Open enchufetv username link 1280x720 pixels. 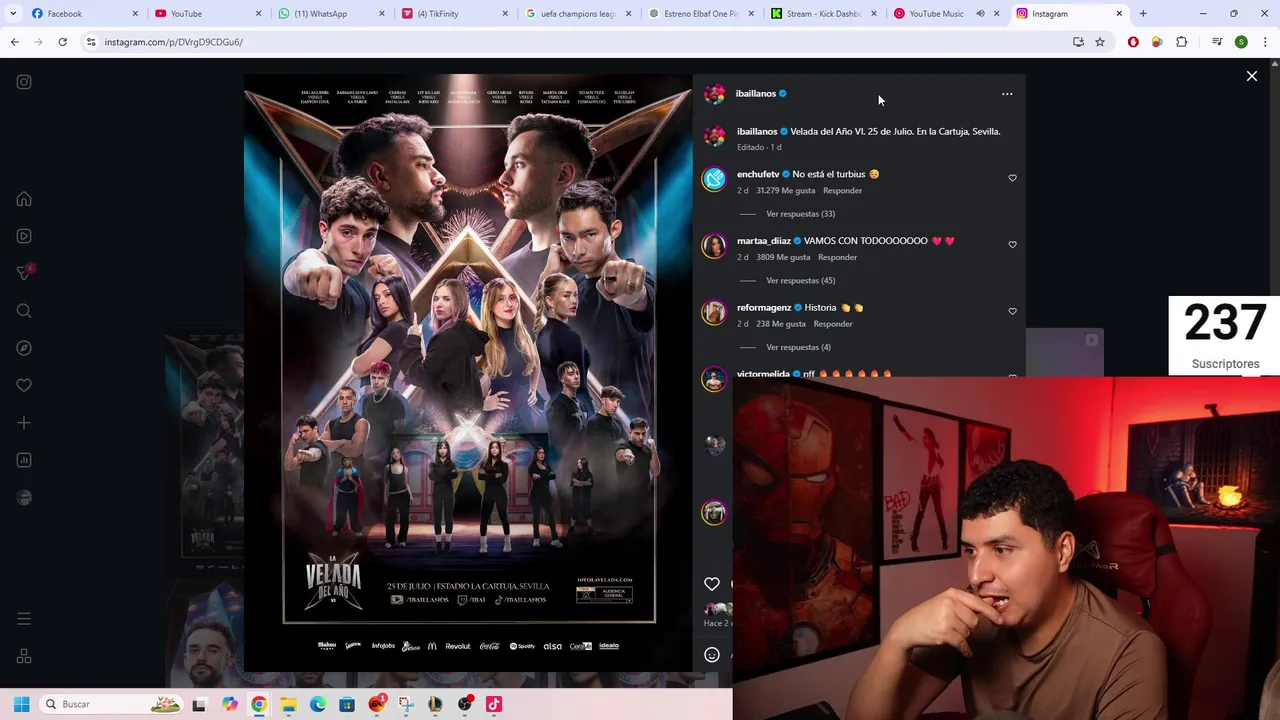point(758,174)
